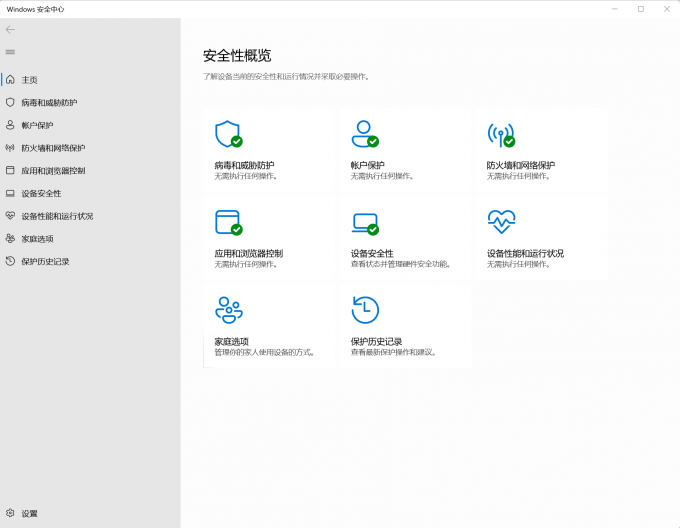Click the 设备性能和运行状况 card title
Image resolution: width=680 pixels, height=528 pixels.
[525, 253]
